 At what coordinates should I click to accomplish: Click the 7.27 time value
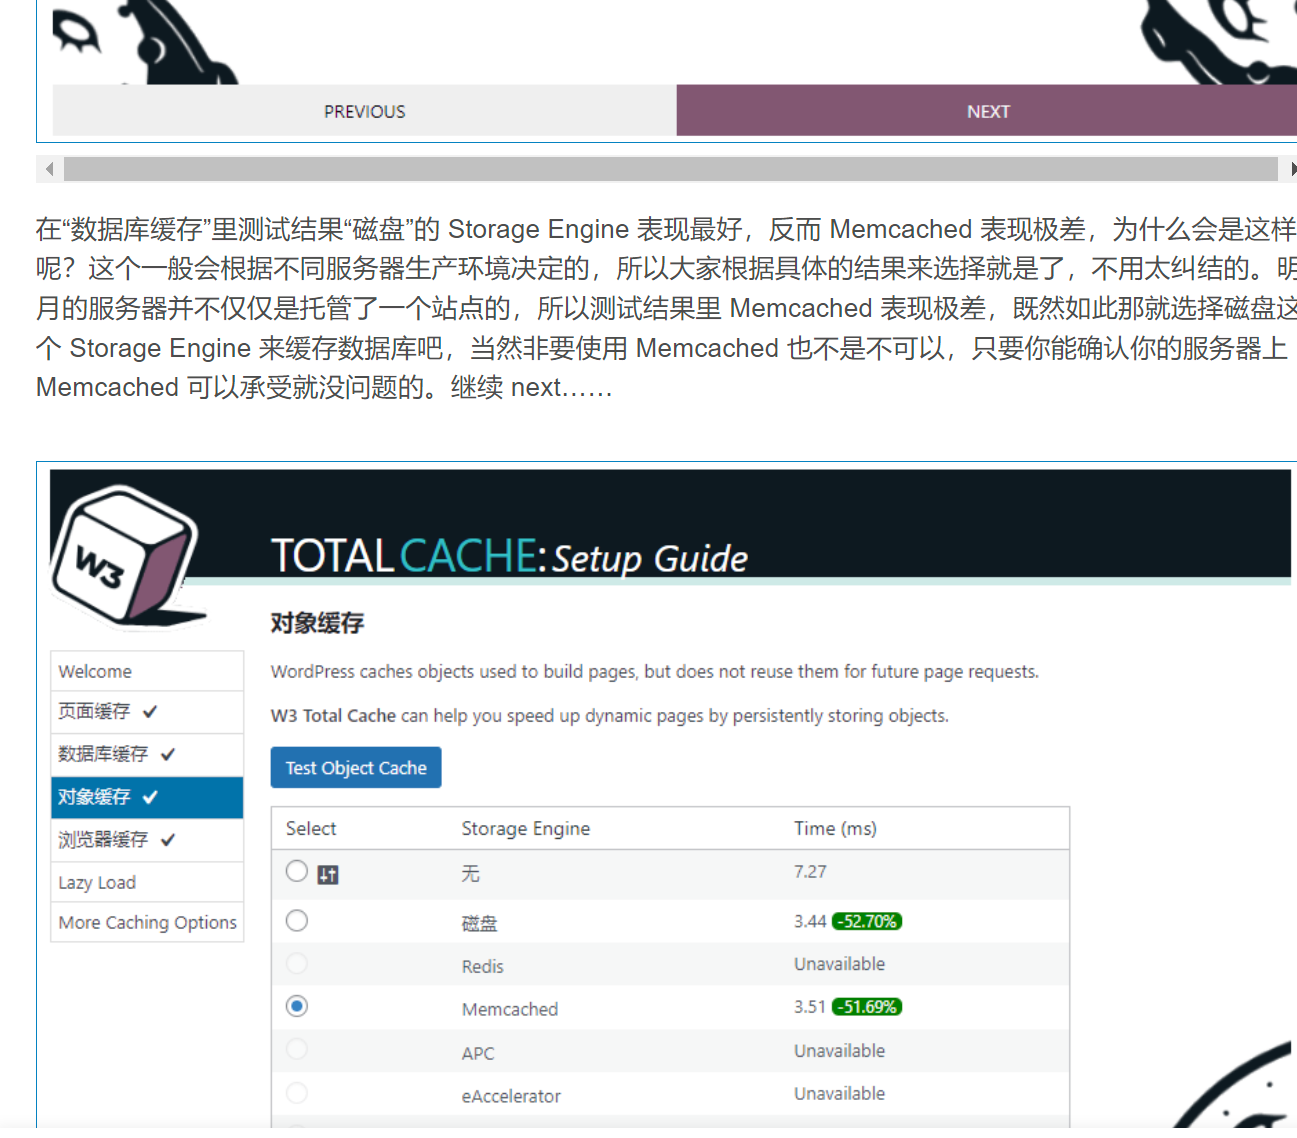click(810, 871)
